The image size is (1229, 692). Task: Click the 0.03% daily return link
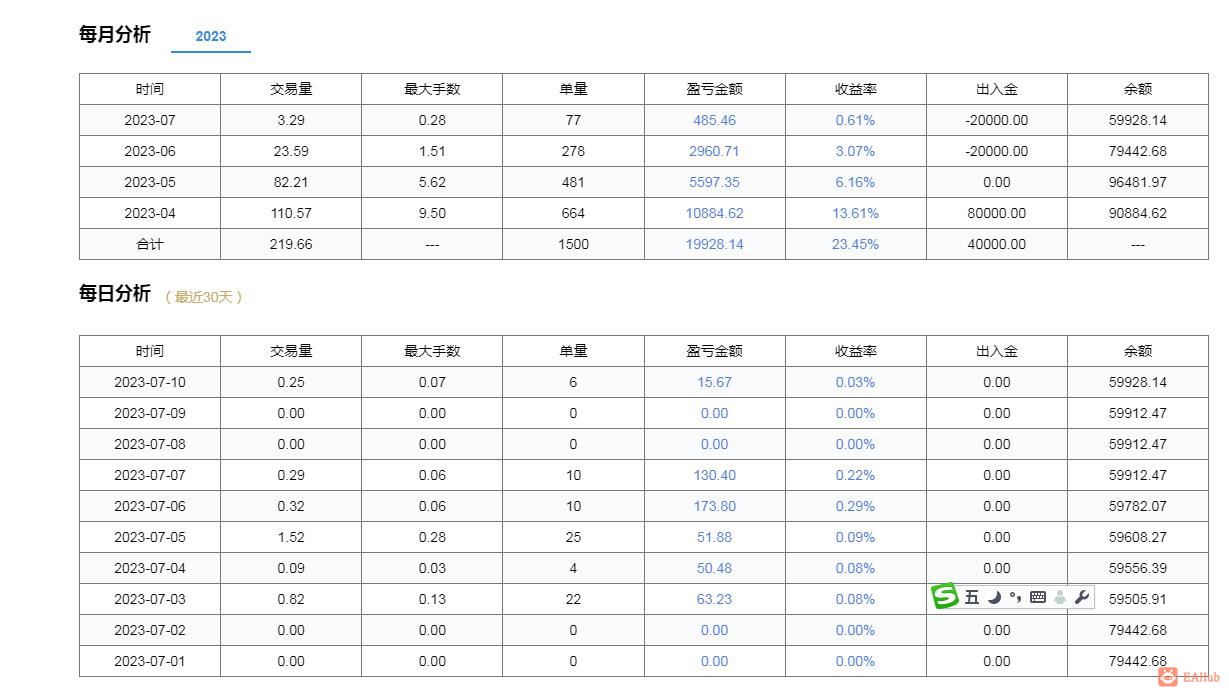(x=855, y=382)
